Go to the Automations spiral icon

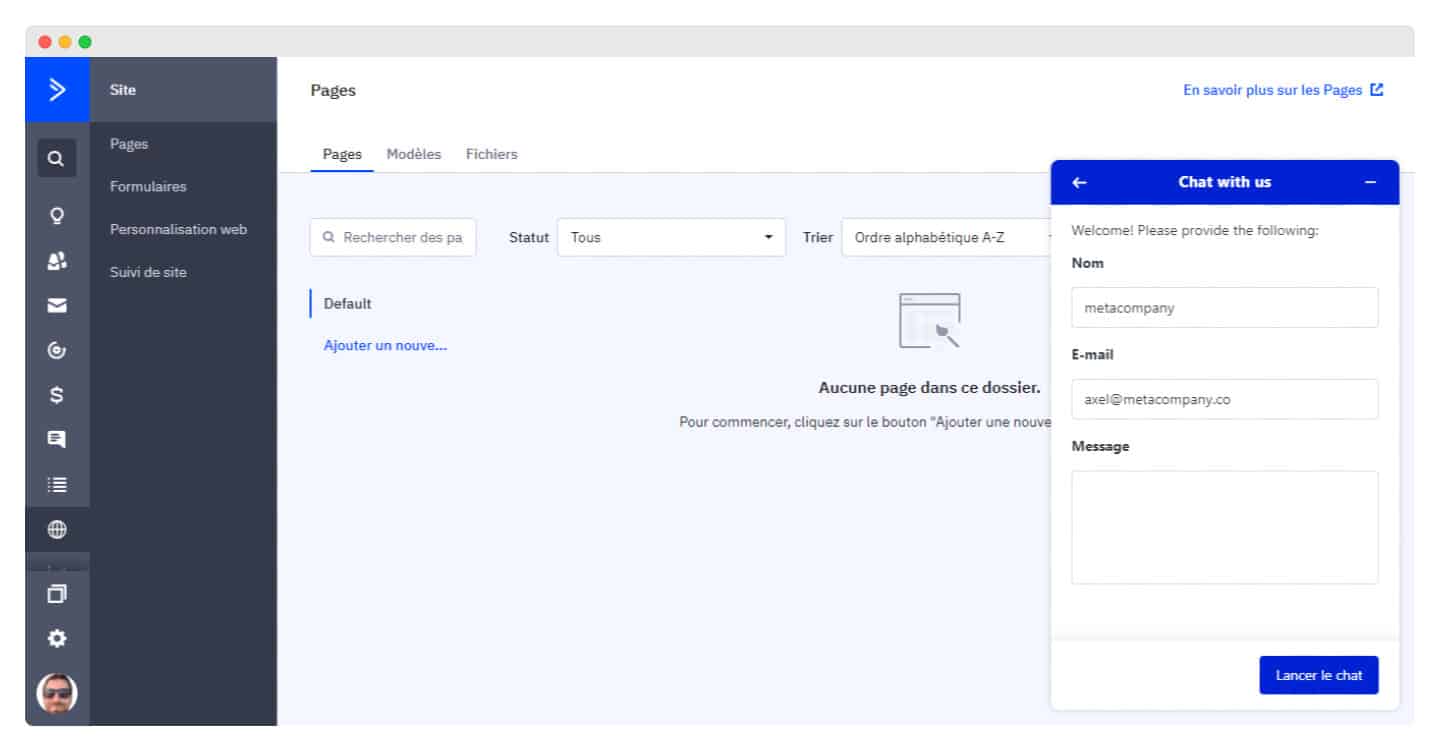tap(57, 350)
